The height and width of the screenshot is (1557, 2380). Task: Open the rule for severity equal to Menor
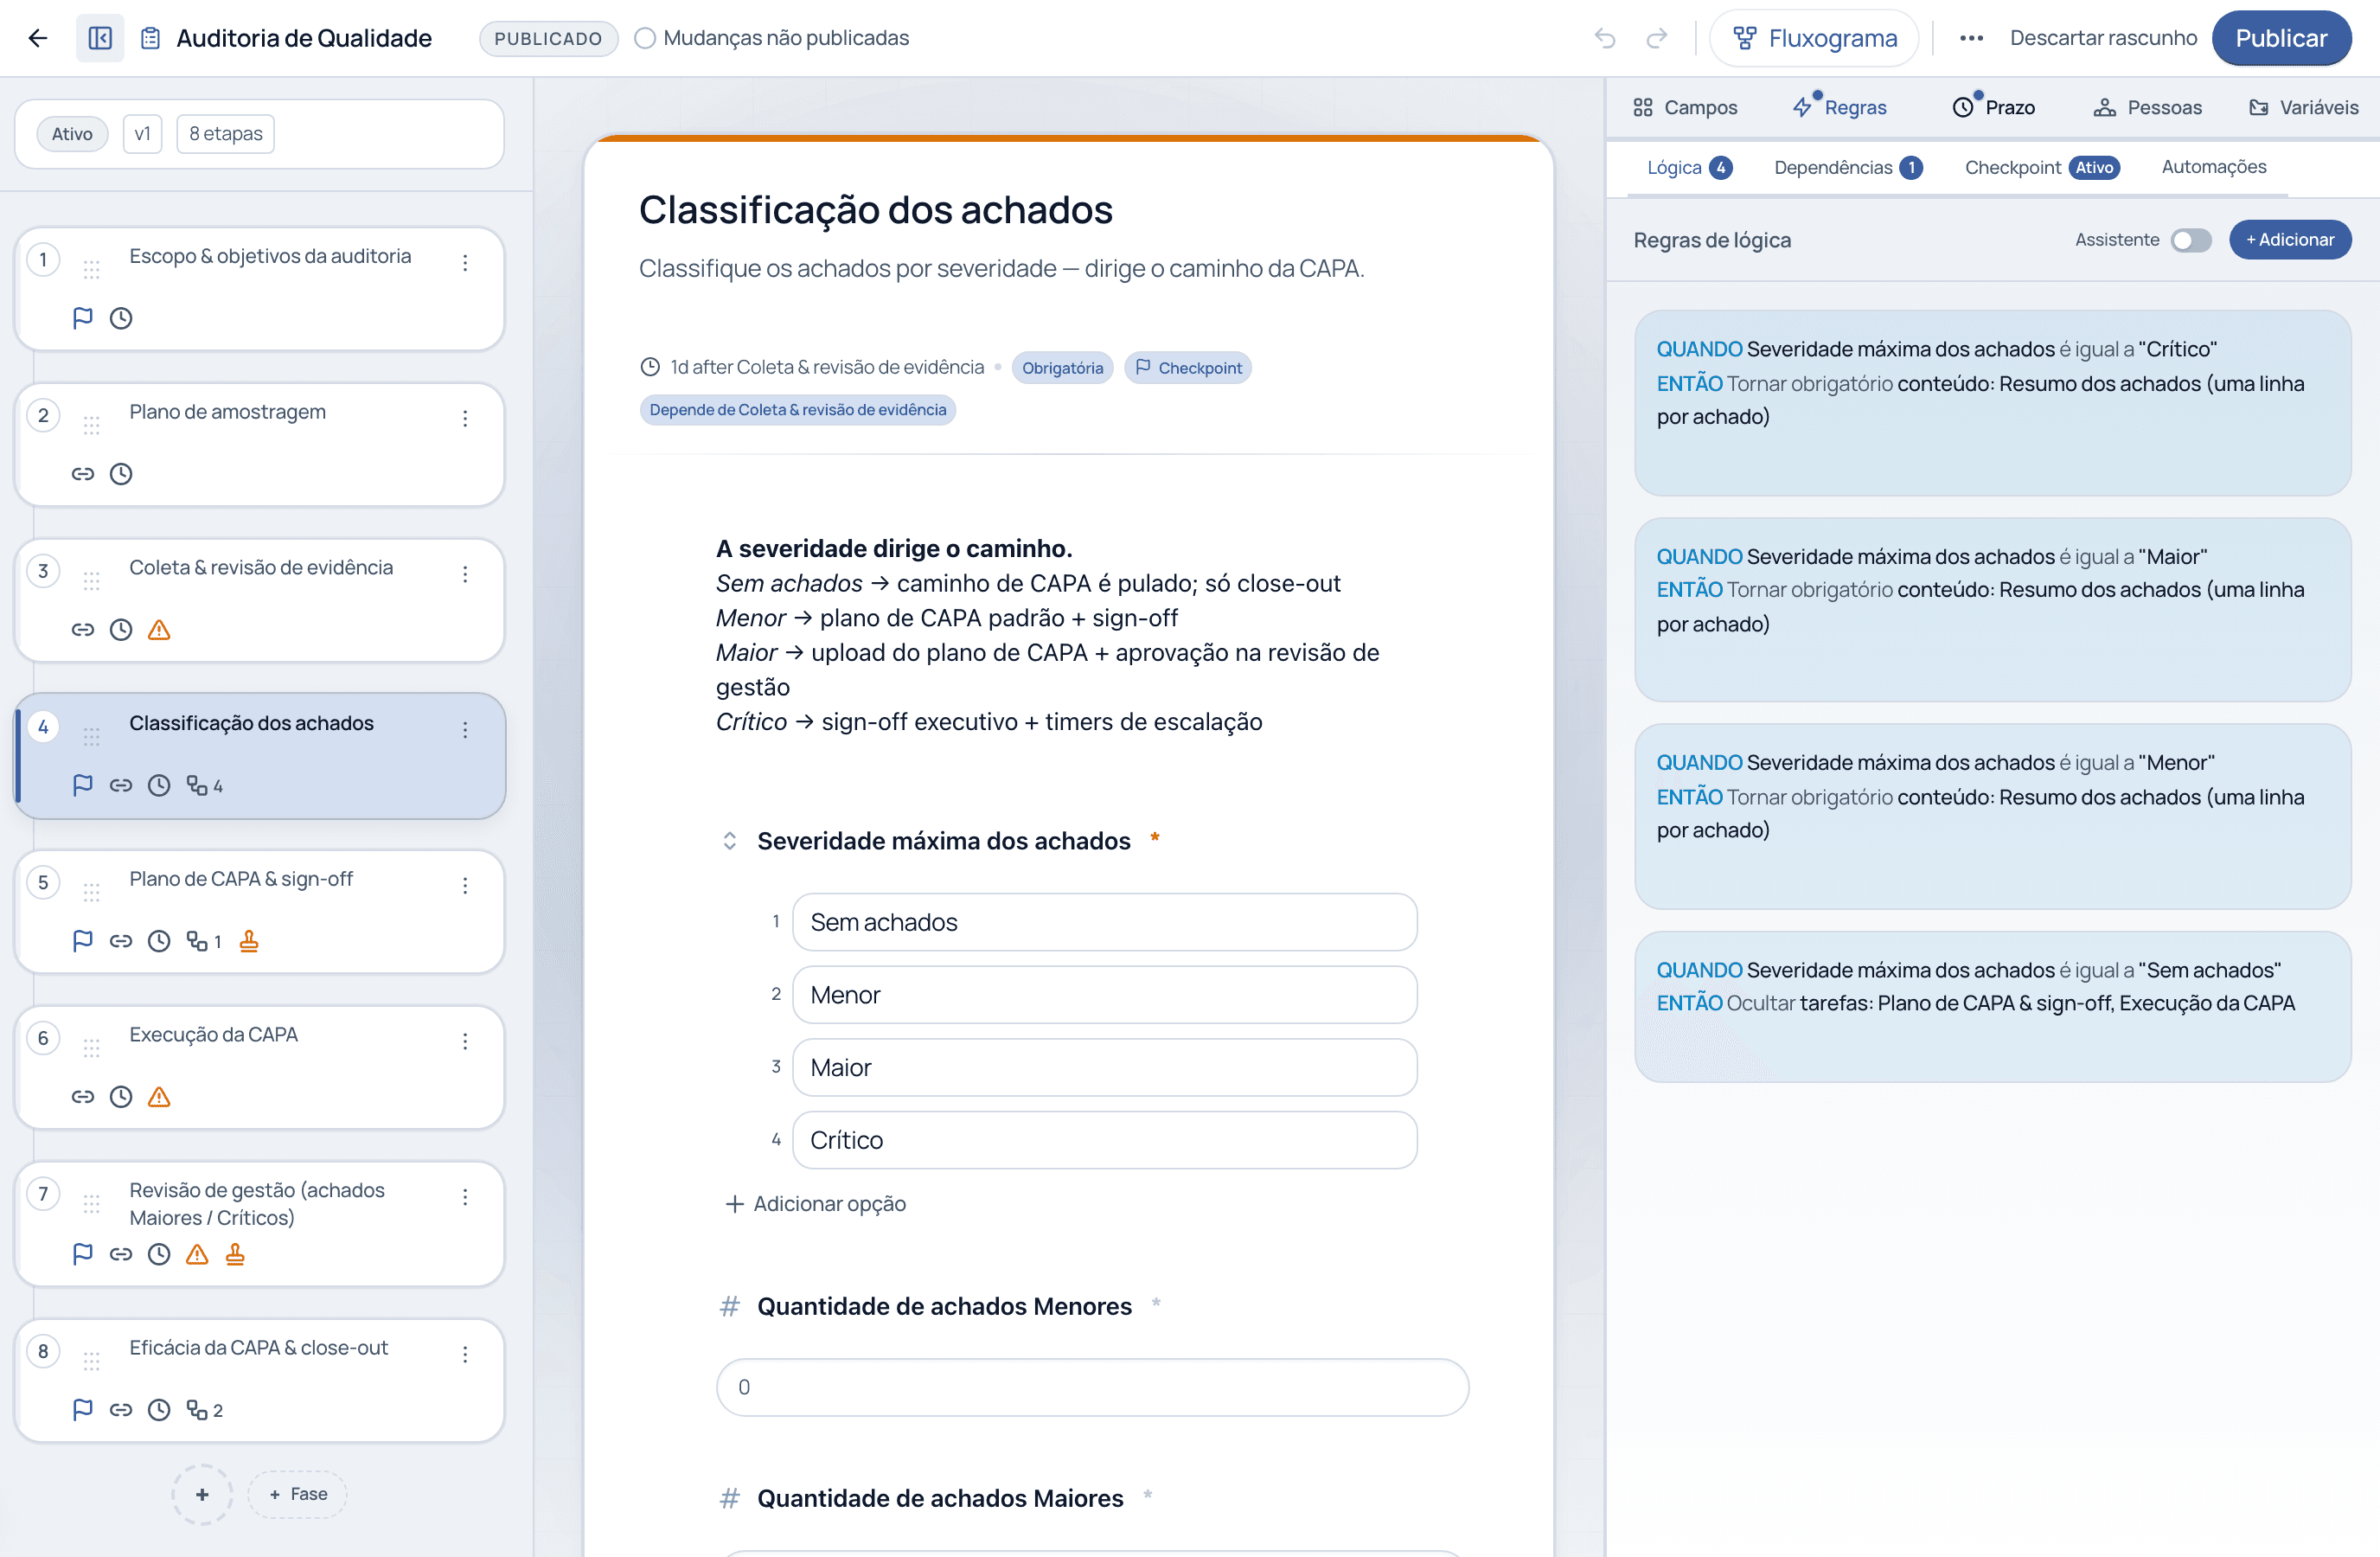pyautogui.click(x=1992, y=817)
